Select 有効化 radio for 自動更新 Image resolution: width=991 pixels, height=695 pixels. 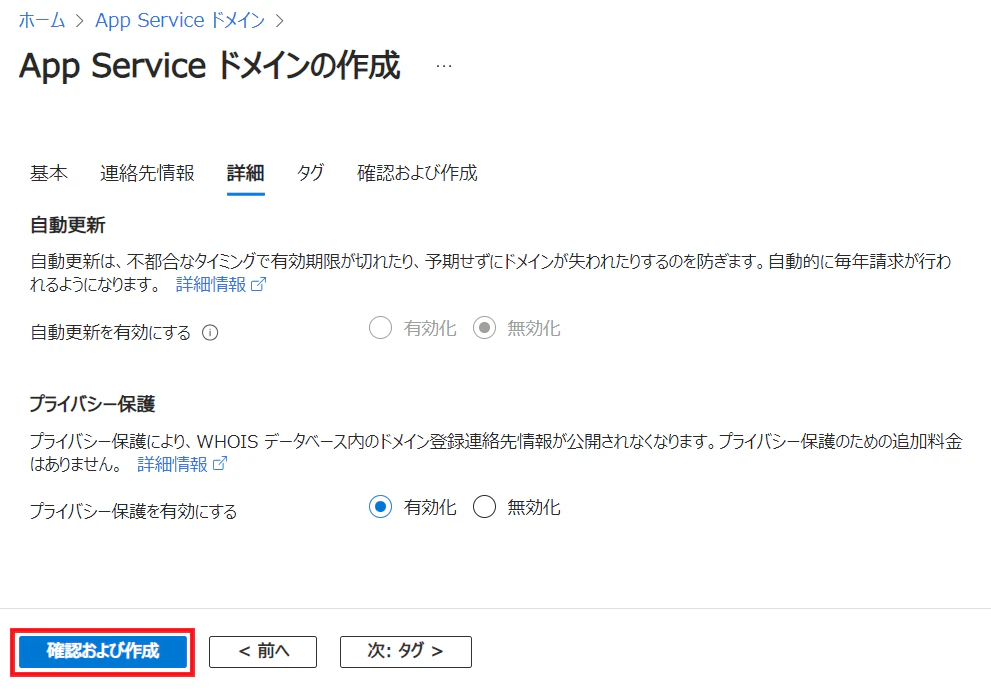click(x=380, y=328)
